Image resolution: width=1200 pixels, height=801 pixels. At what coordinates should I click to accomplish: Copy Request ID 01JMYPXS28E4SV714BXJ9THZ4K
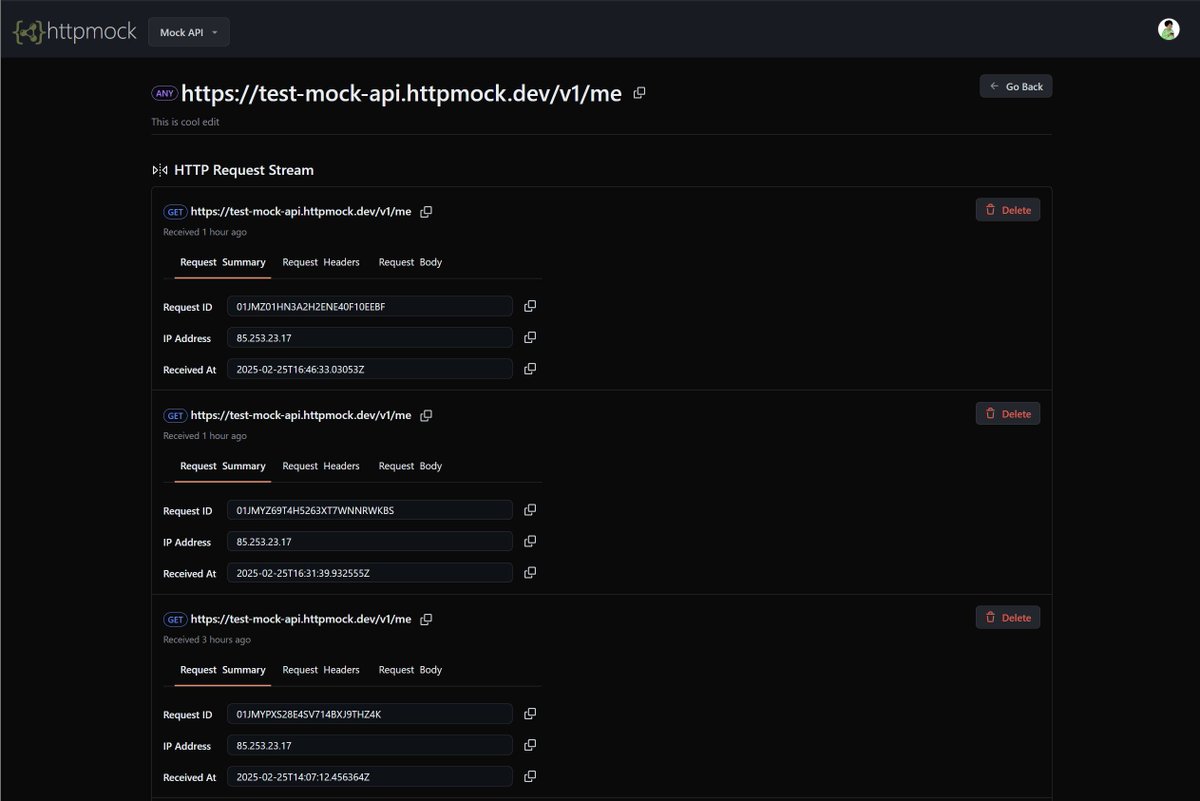(x=530, y=714)
